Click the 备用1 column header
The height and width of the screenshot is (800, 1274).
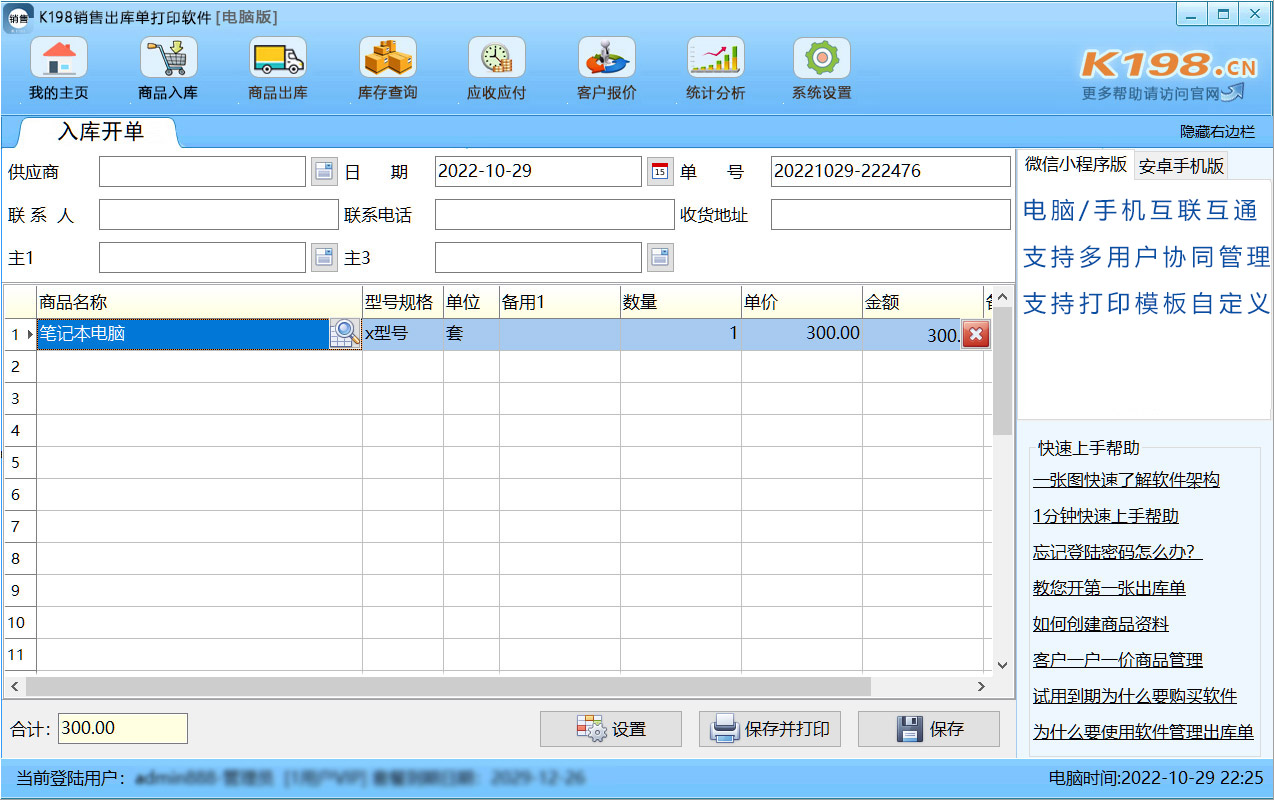tap(560, 303)
